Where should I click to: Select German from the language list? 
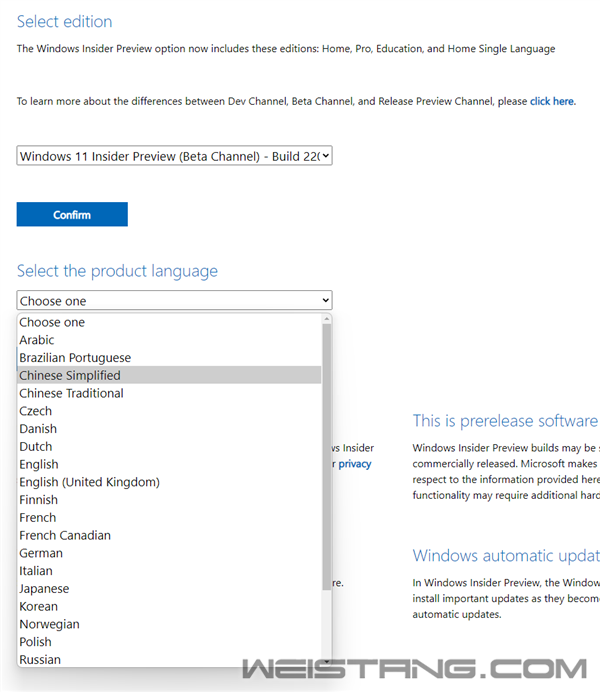point(170,553)
